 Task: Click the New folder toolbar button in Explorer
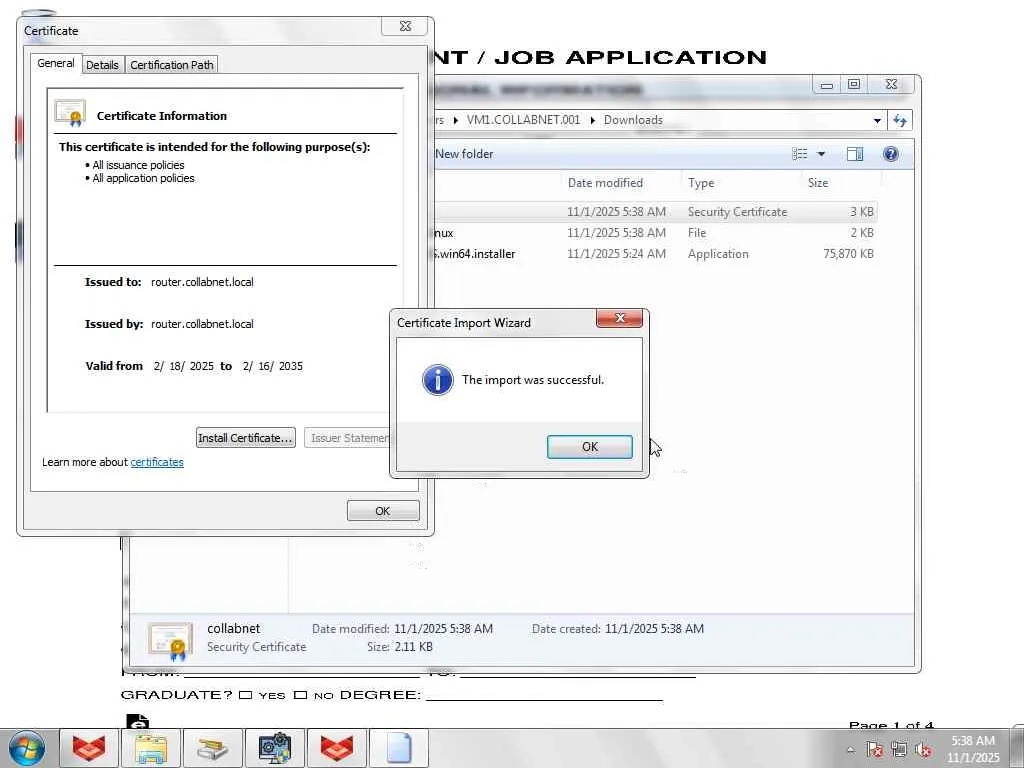464,154
